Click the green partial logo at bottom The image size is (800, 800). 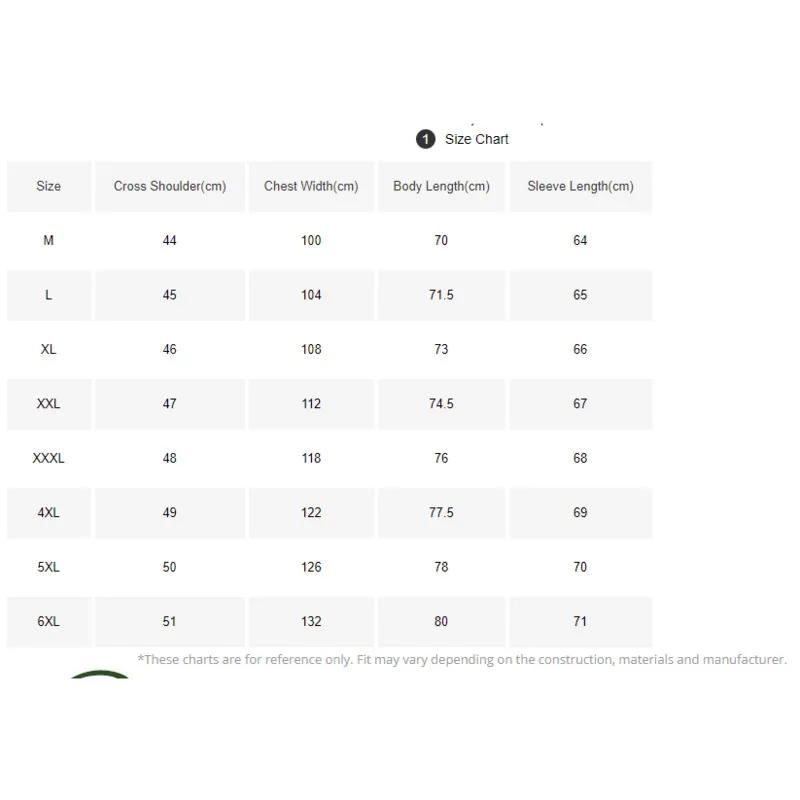click(x=101, y=676)
